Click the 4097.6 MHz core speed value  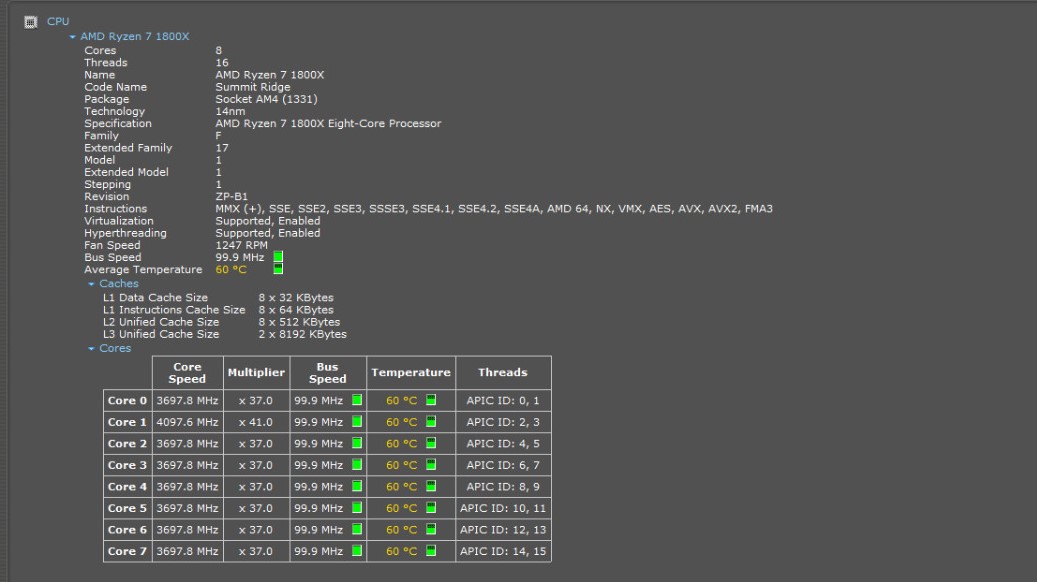point(187,422)
